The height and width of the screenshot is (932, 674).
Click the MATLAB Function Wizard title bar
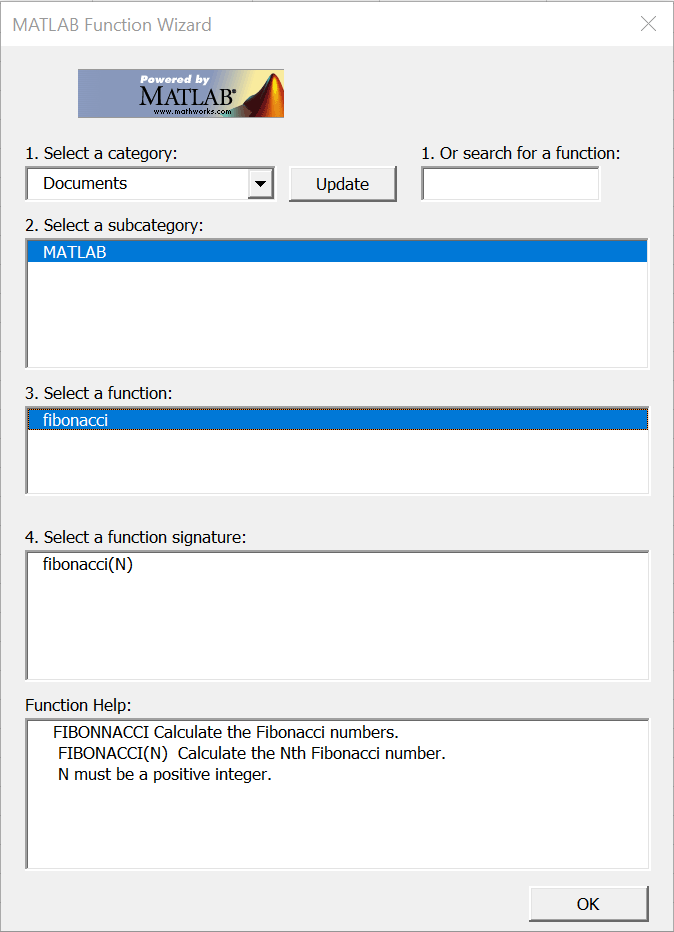coord(300,24)
